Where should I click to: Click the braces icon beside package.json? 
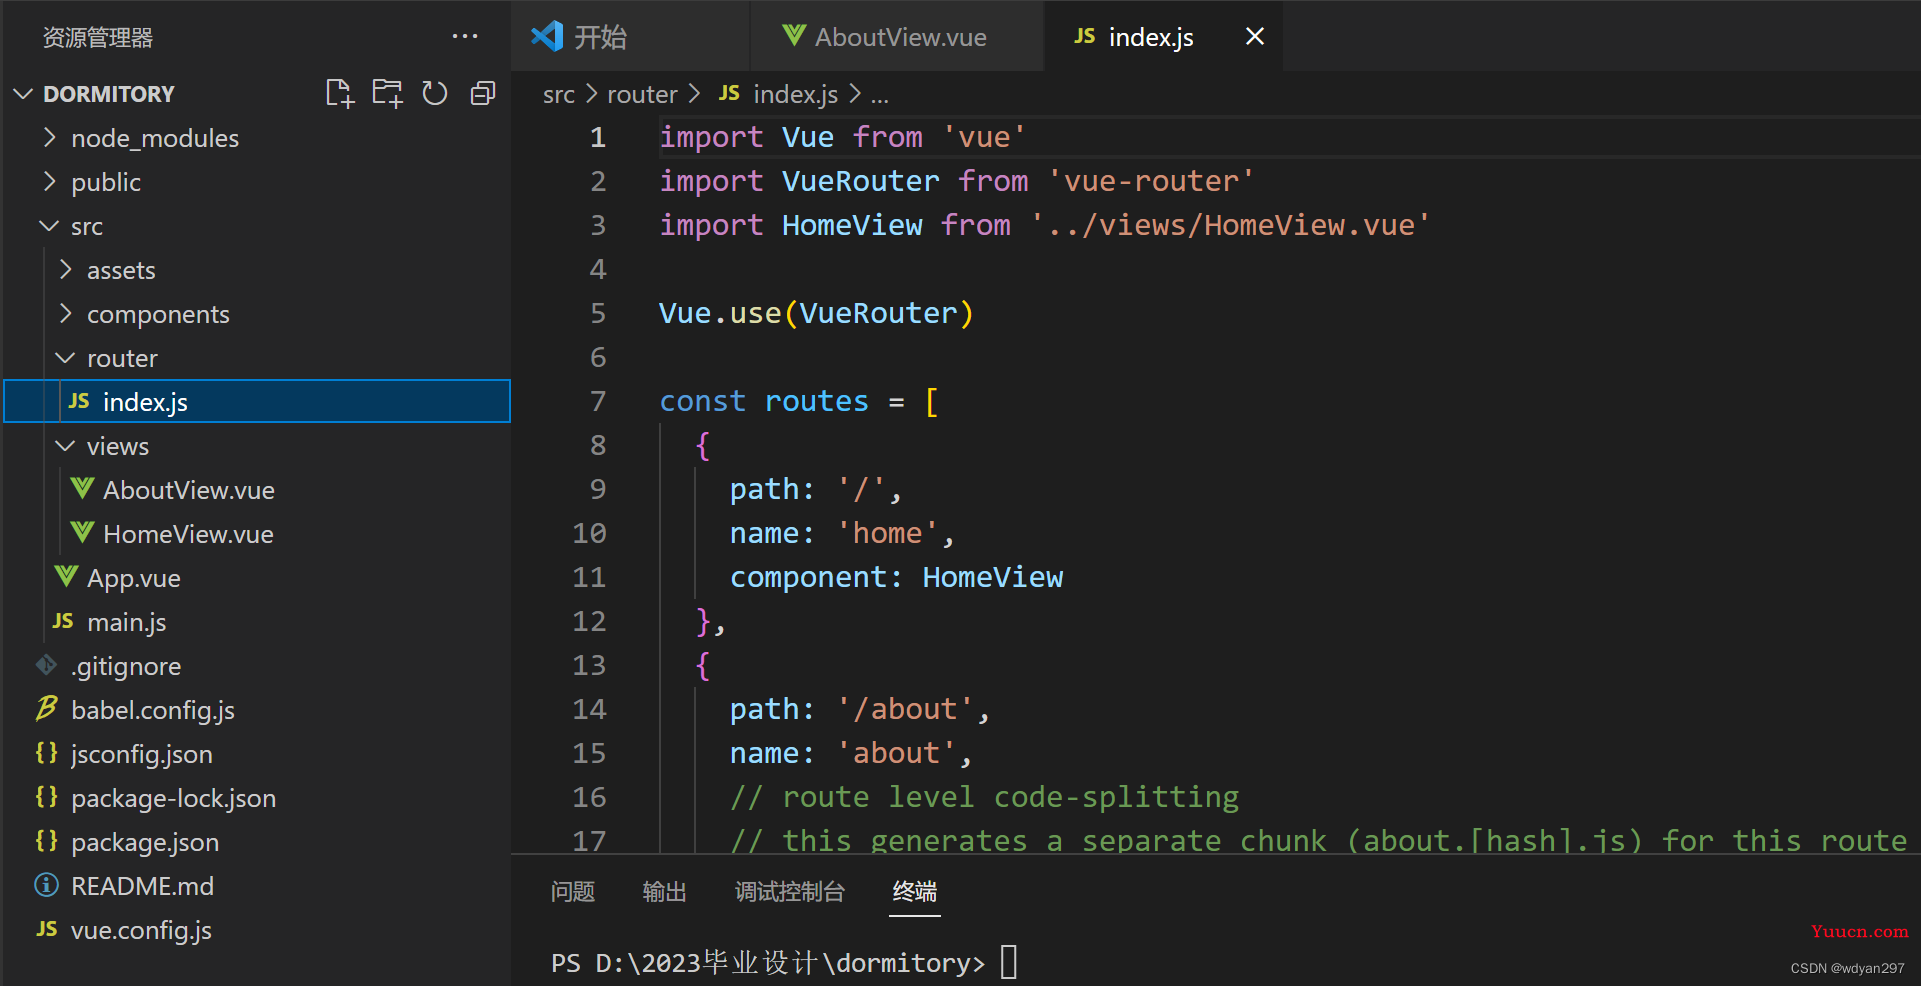coord(46,840)
